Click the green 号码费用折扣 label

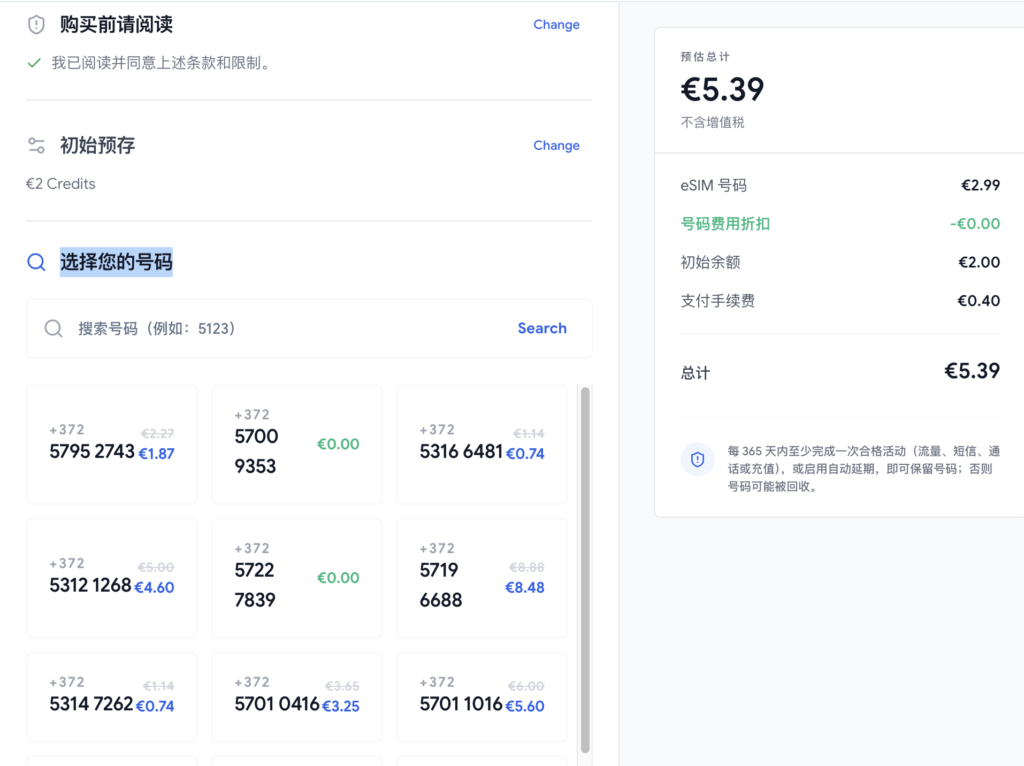[726, 224]
